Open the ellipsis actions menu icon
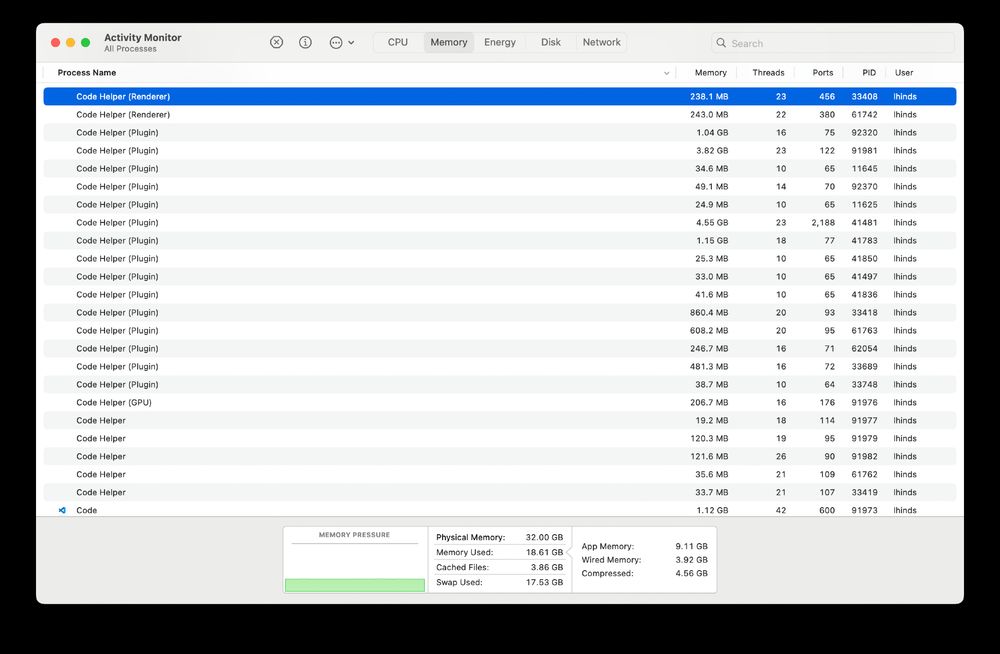The width and height of the screenshot is (1000, 654). tap(335, 43)
